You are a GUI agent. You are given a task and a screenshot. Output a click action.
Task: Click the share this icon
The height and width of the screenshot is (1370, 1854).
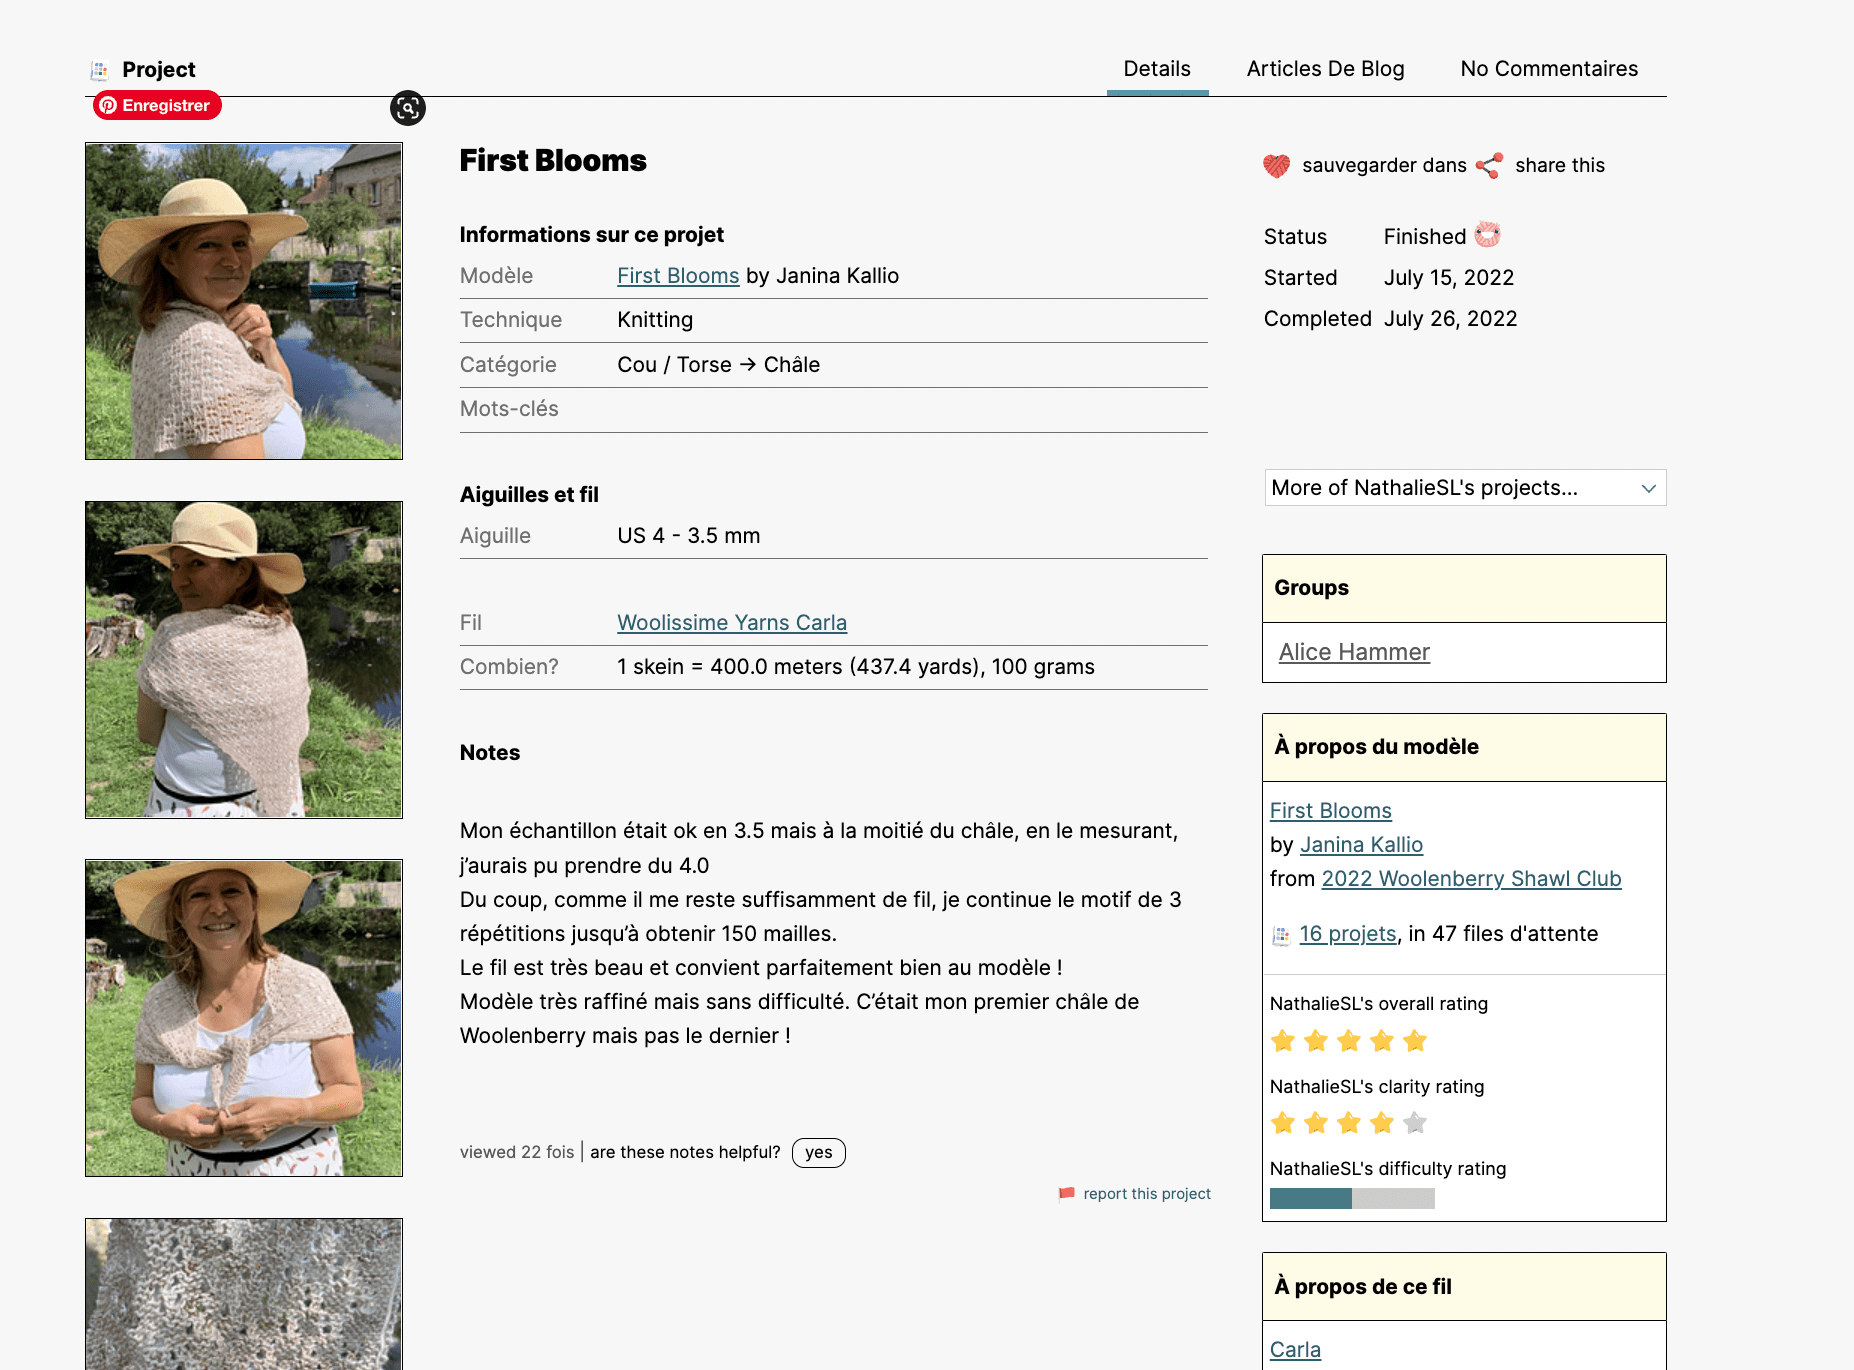tap(1489, 166)
